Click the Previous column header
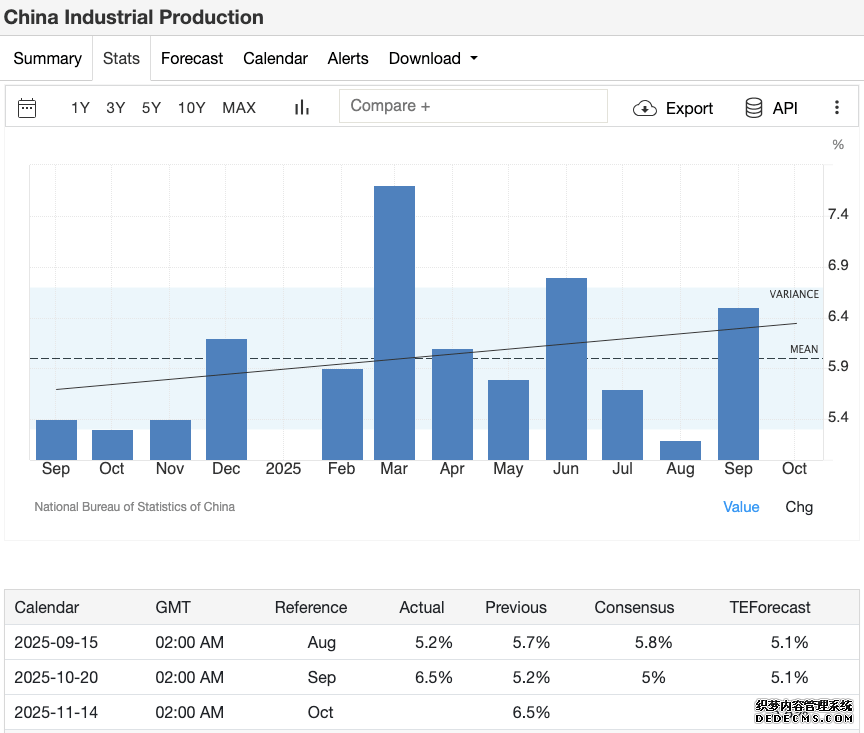Screen dimensions: 864x733 coord(516,607)
